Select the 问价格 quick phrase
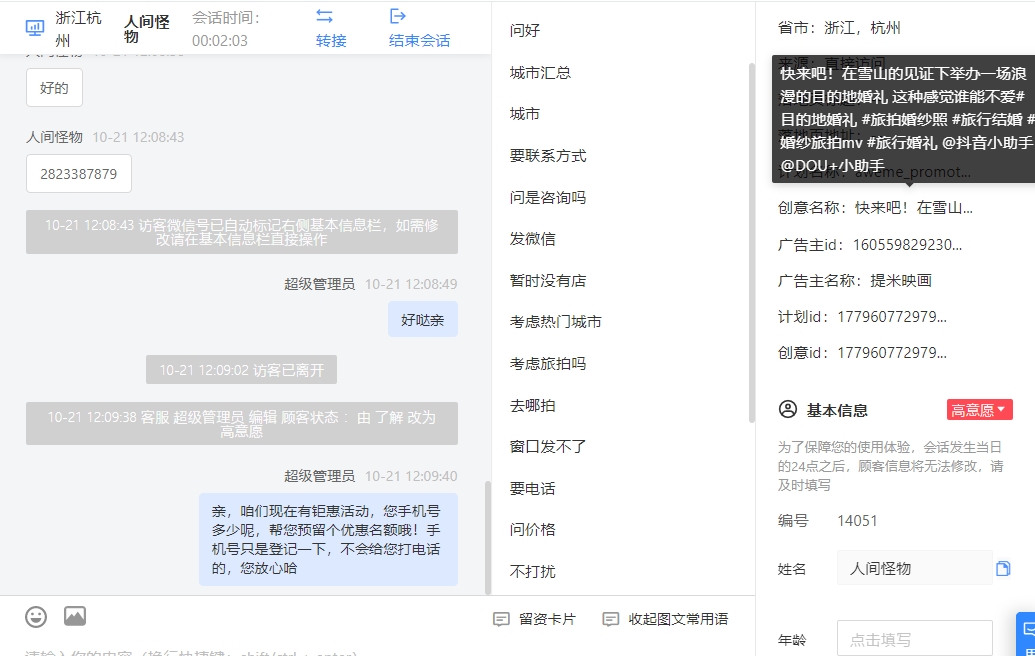The width and height of the screenshot is (1035, 656). (532, 529)
